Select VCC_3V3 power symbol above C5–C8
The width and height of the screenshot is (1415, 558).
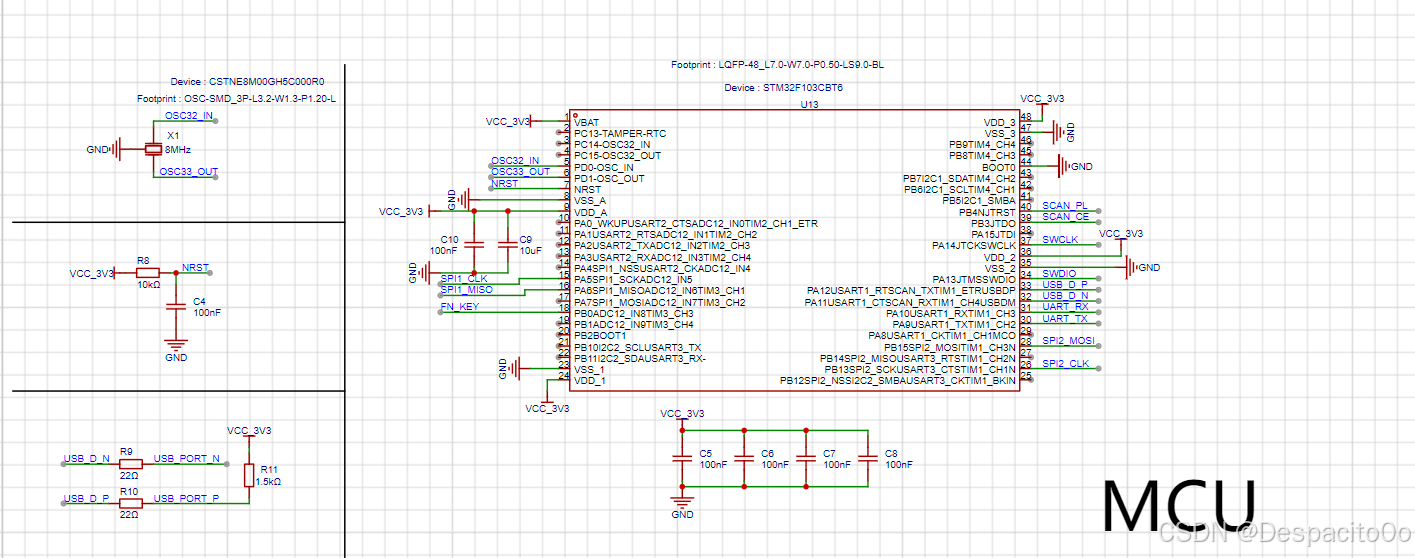682,415
